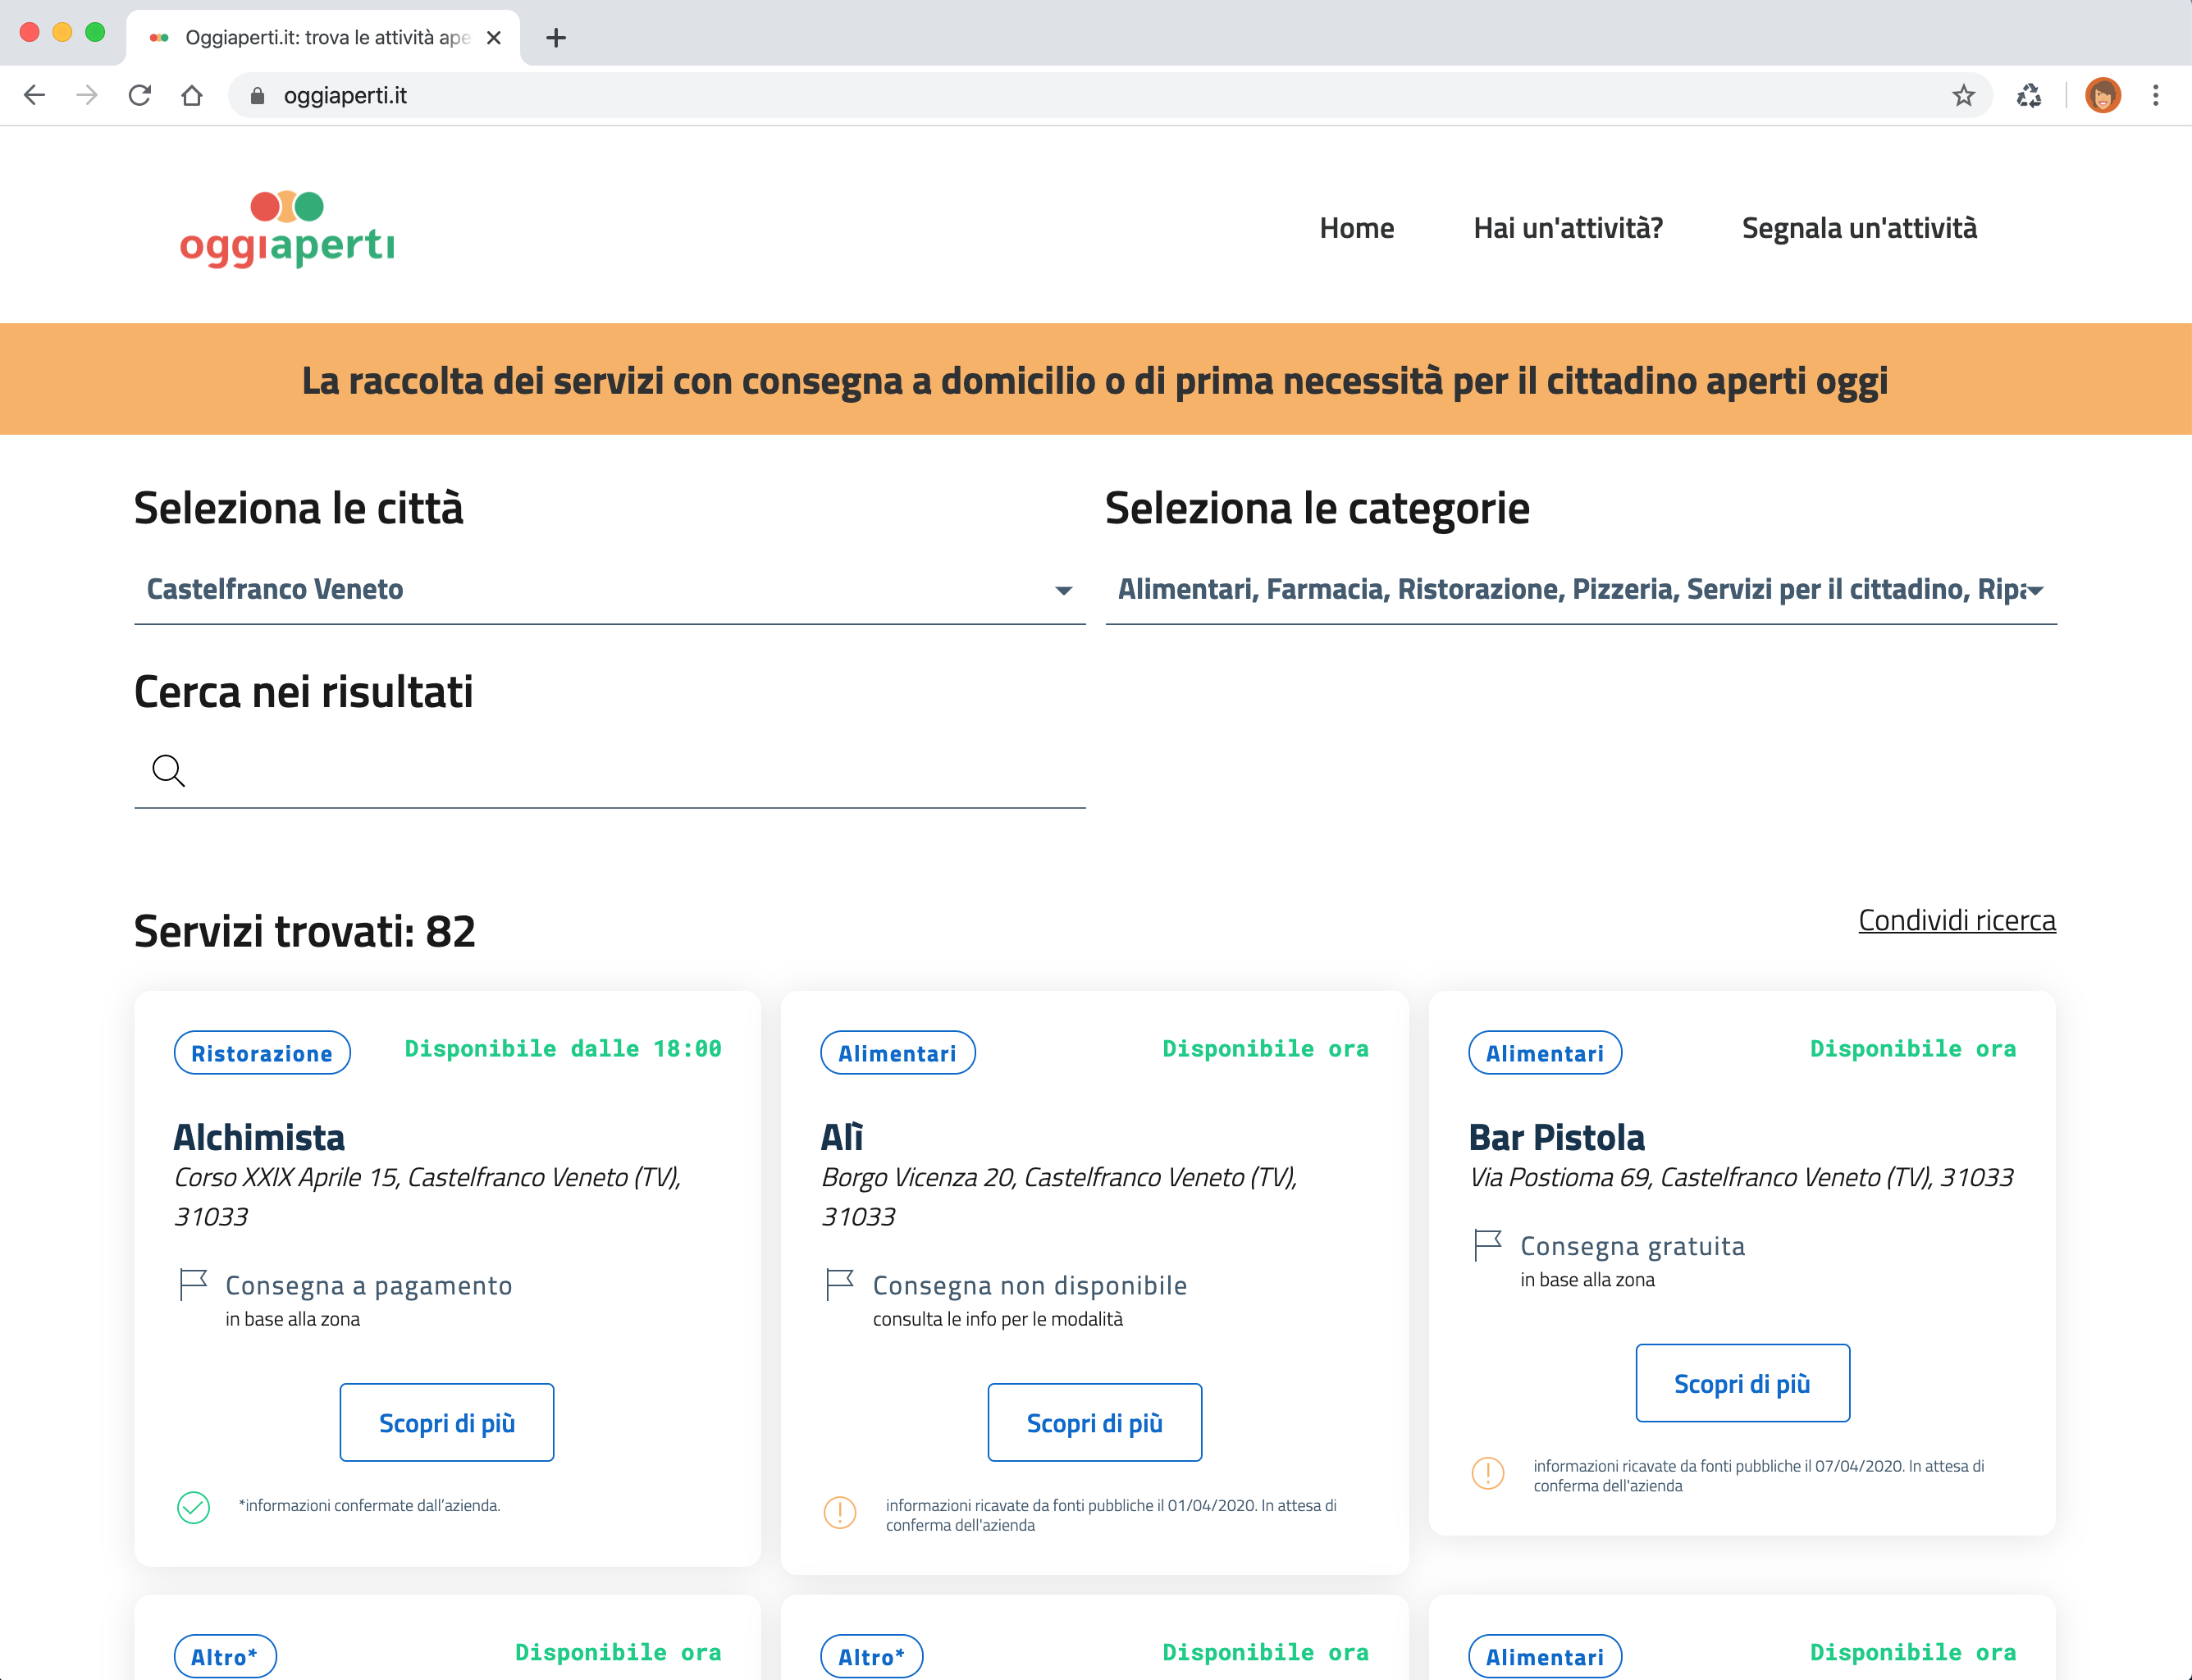Click Scopri di più for Alchimista
2192x1680 pixels.
point(447,1422)
